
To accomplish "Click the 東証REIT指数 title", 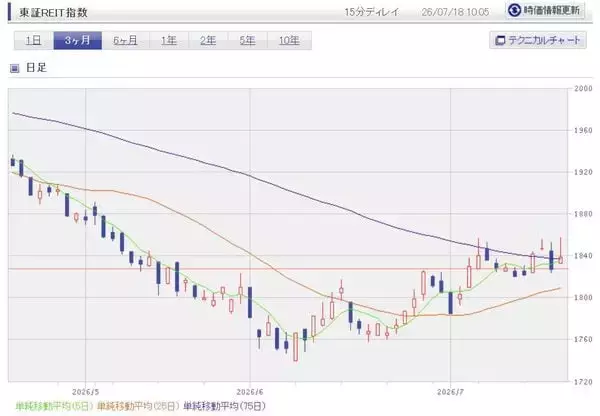I will [x=53, y=13].
